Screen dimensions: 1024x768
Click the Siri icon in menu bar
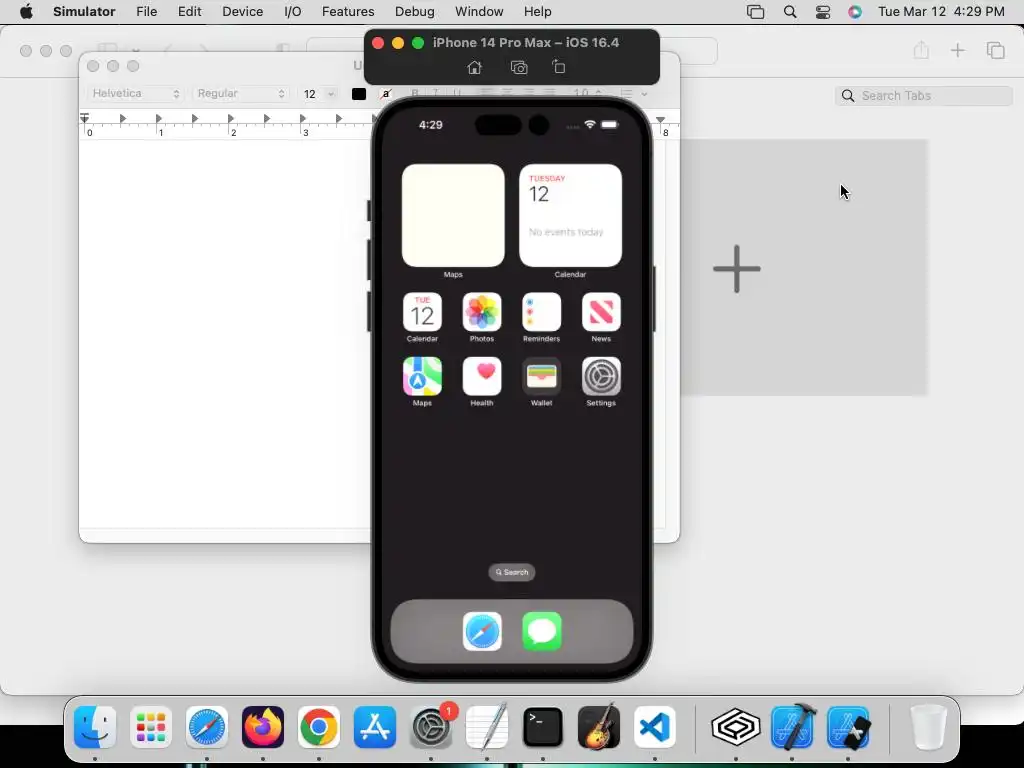click(855, 12)
